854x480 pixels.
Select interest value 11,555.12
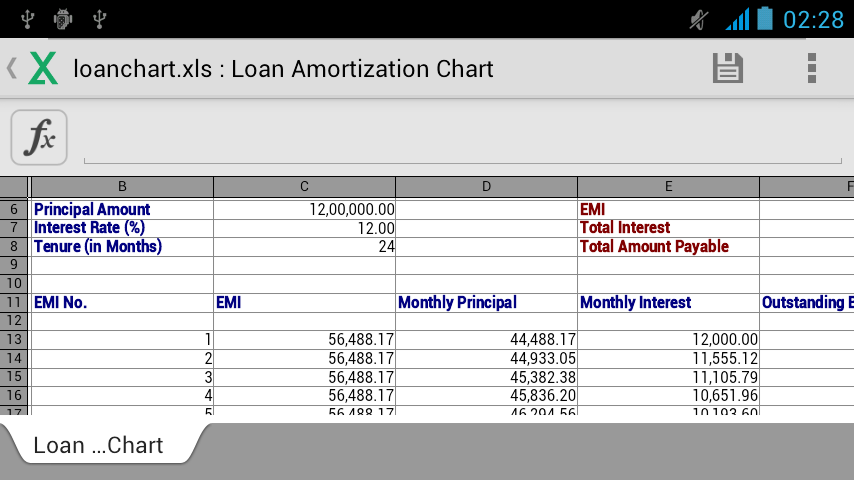tap(668, 359)
